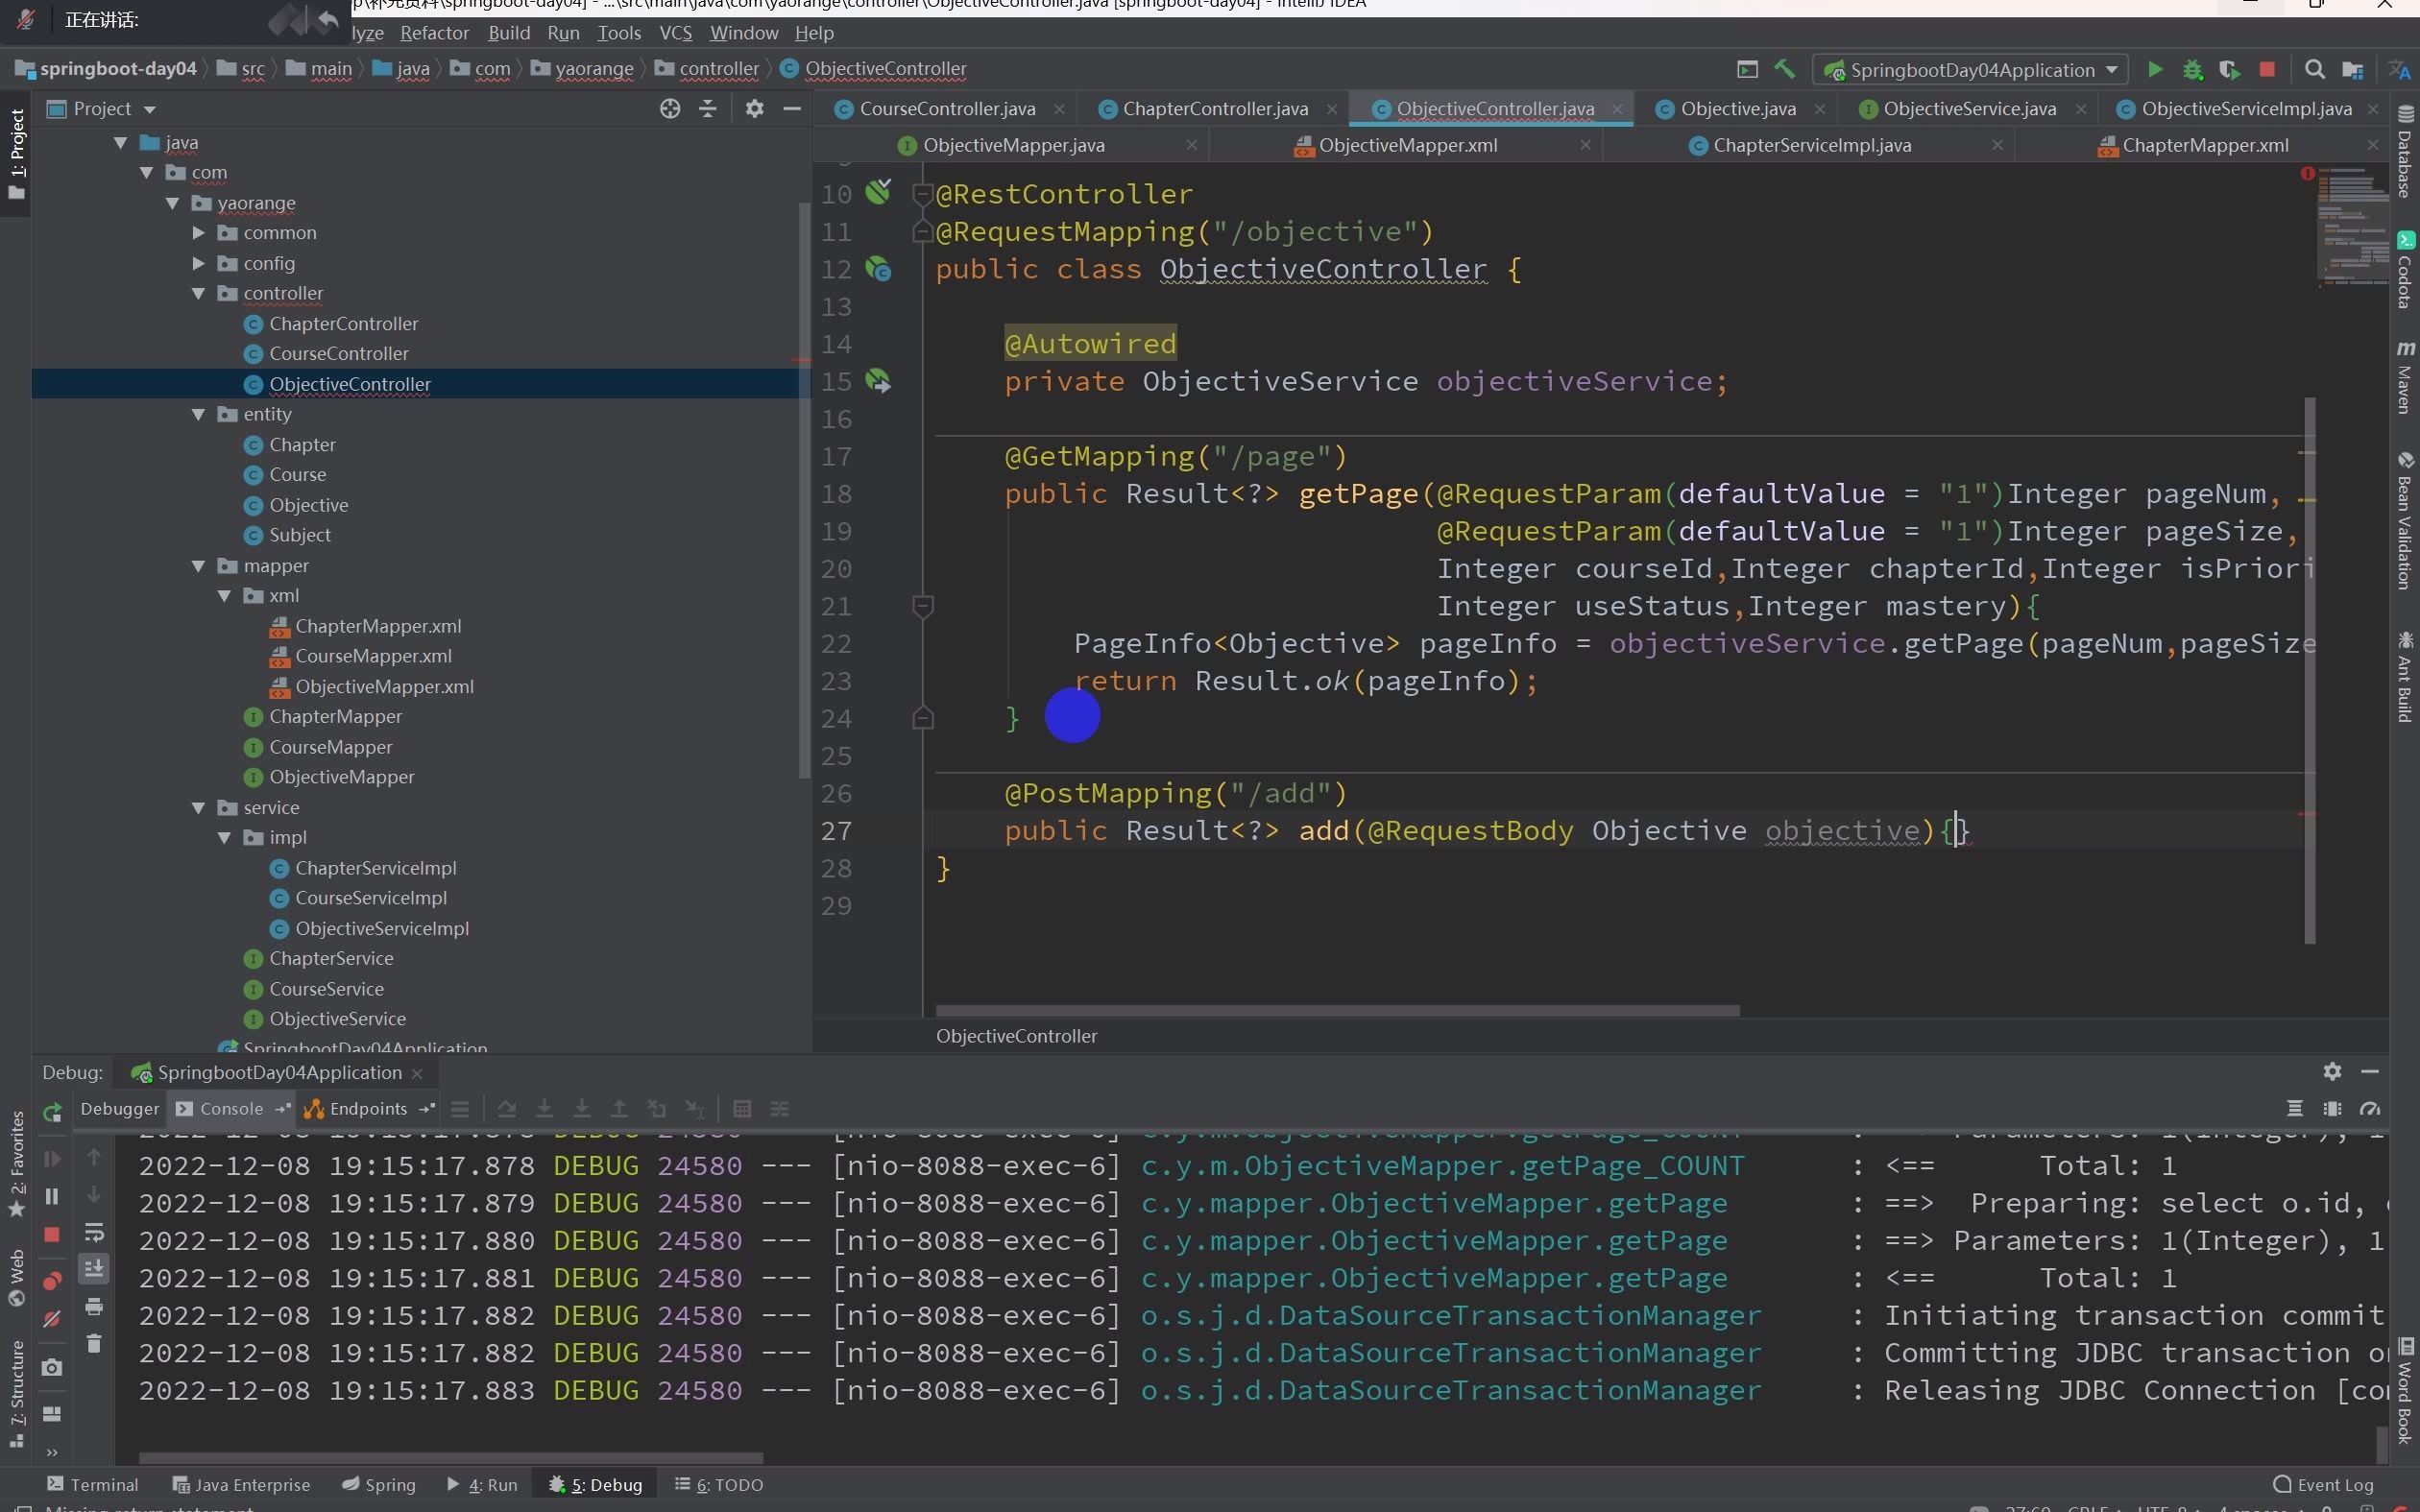The width and height of the screenshot is (2420, 1512).
Task: Click the Stop debug process icon
Action: 49,1234
